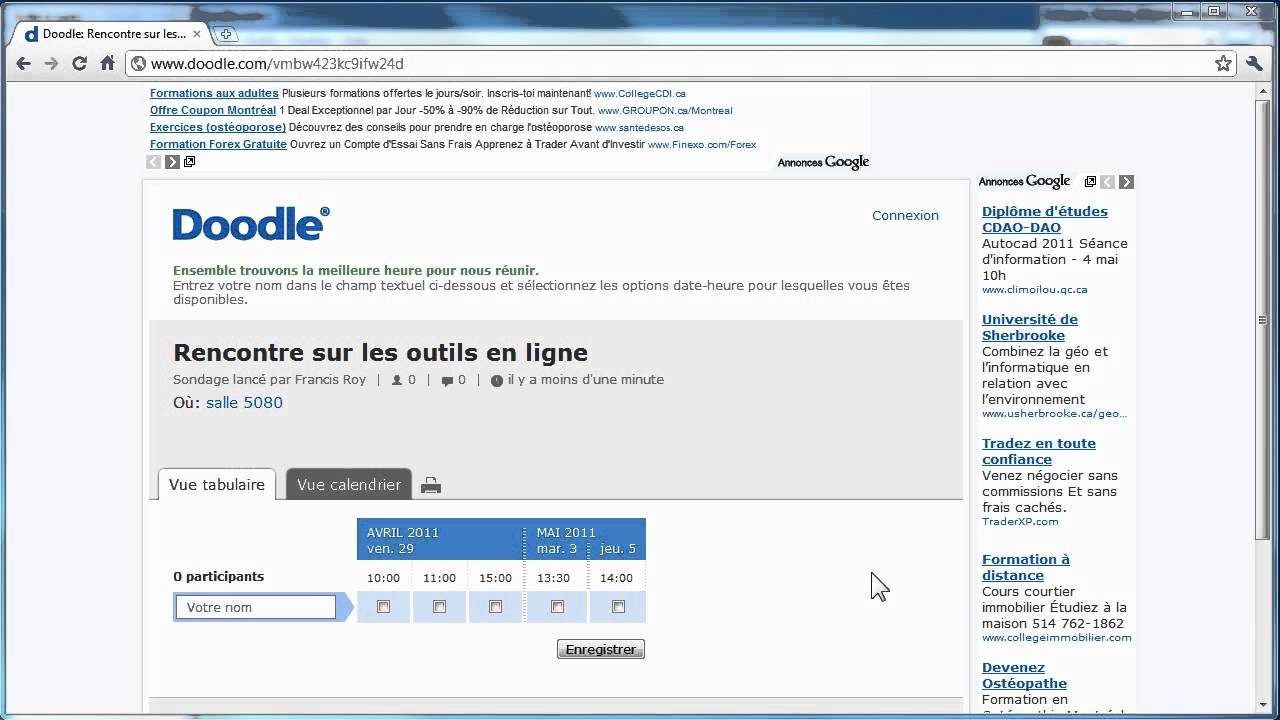Click the Doodle logo
The height and width of the screenshot is (720, 1280).
(x=251, y=224)
